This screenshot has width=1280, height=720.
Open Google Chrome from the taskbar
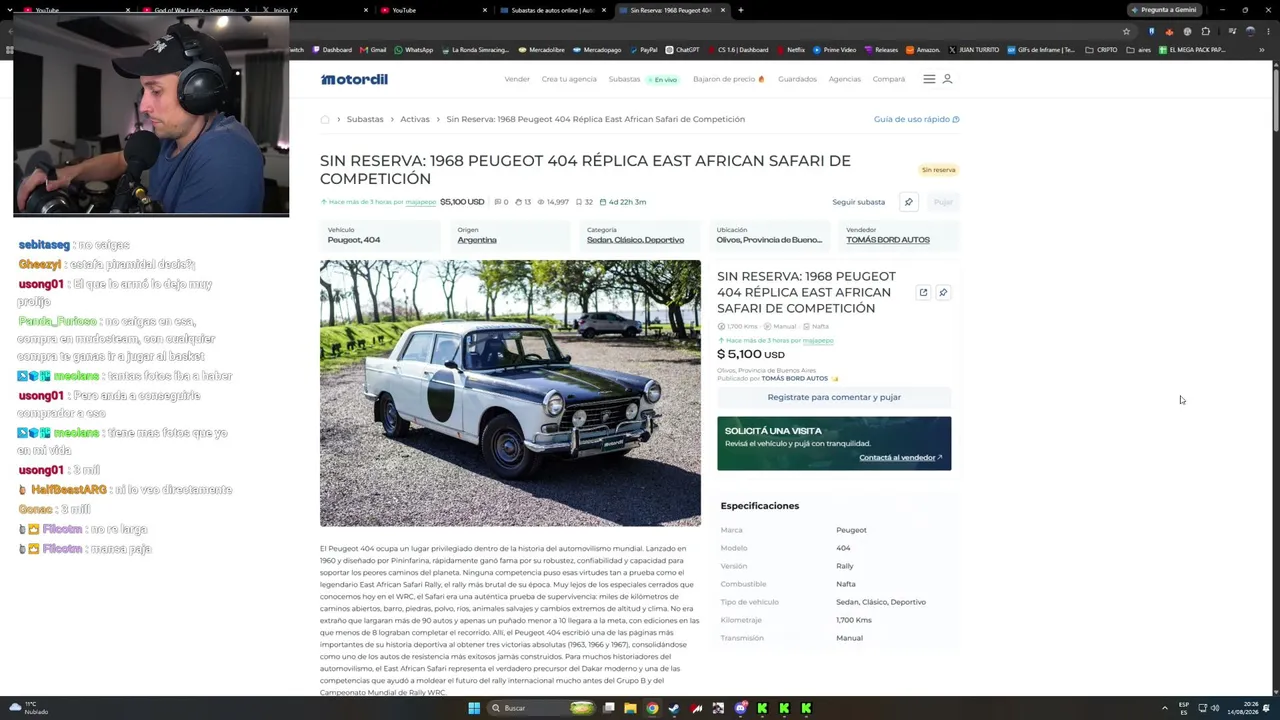pos(652,708)
